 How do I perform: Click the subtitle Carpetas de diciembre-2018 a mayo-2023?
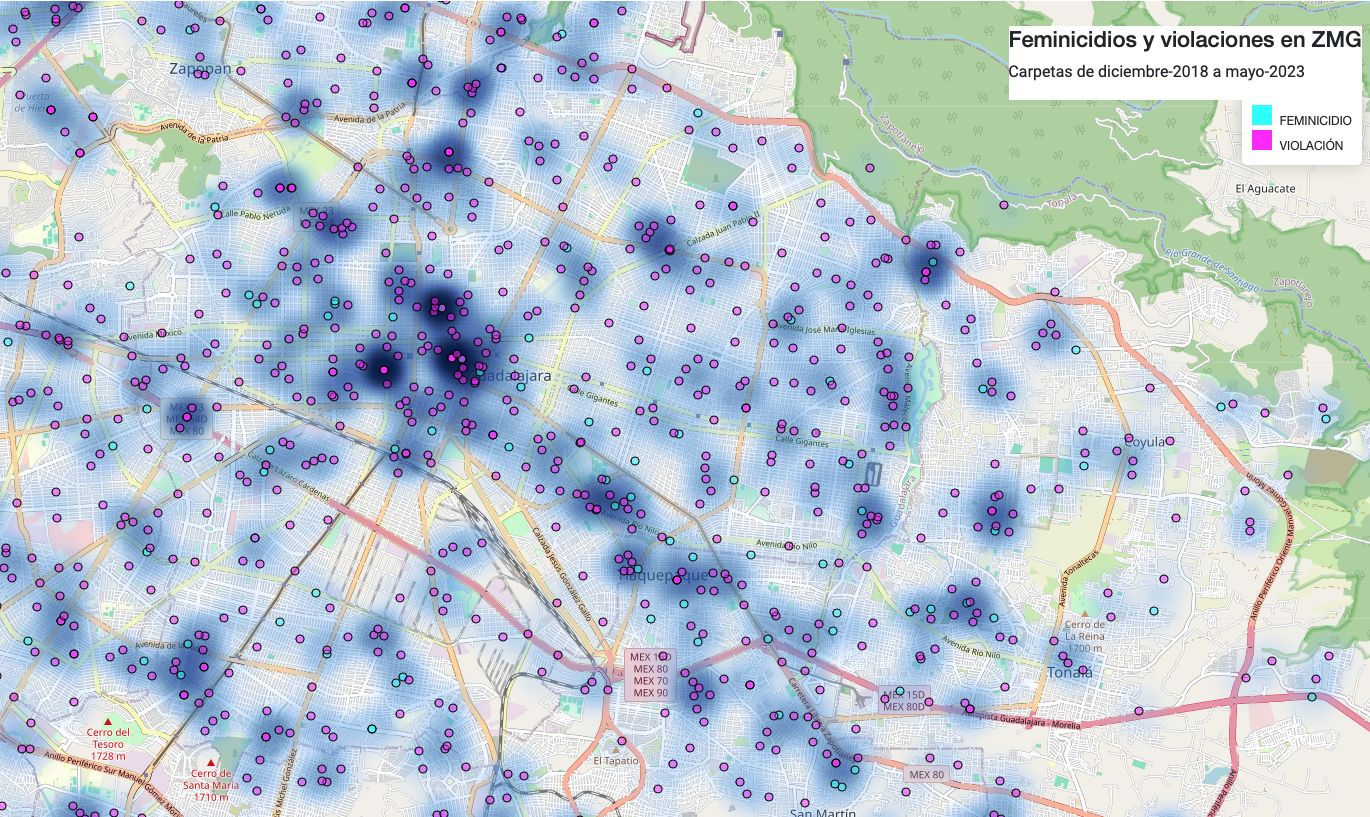coord(1156,72)
